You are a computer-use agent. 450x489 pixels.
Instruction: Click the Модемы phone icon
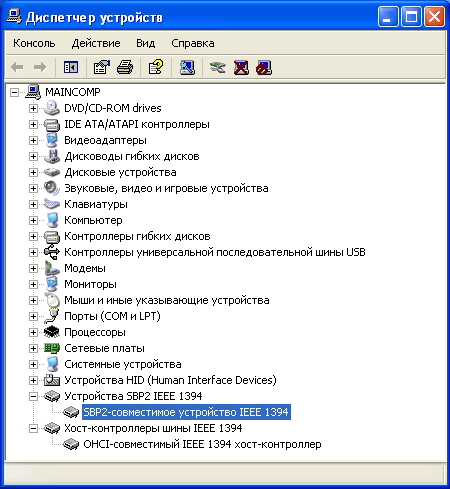coord(52,268)
